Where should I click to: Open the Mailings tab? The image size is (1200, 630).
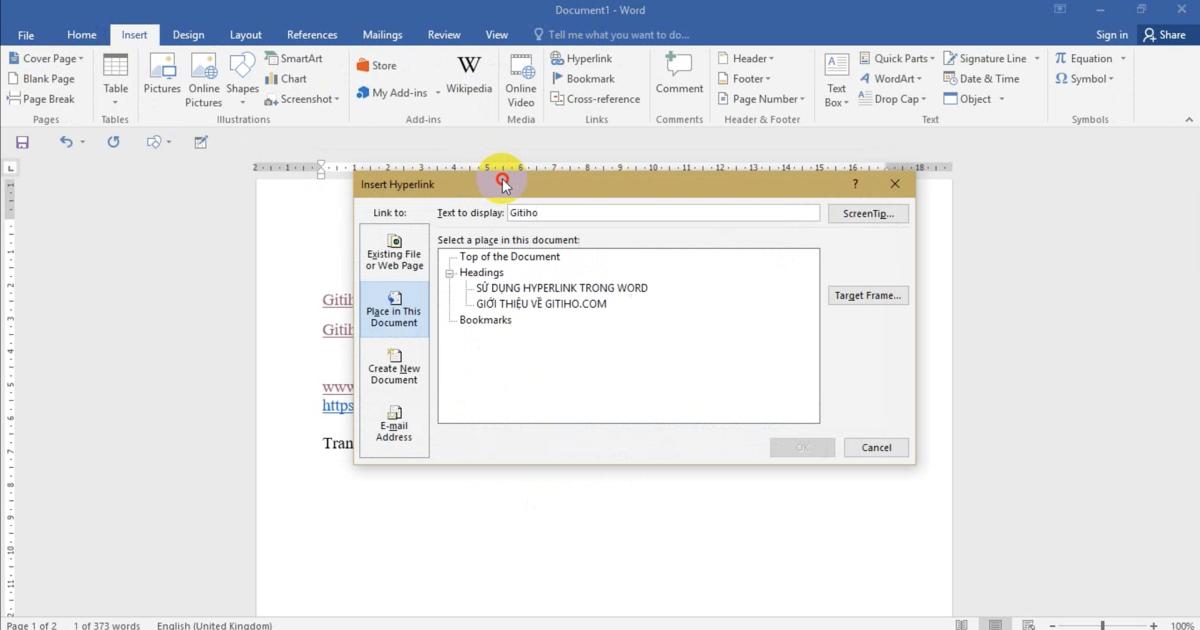coord(382,34)
